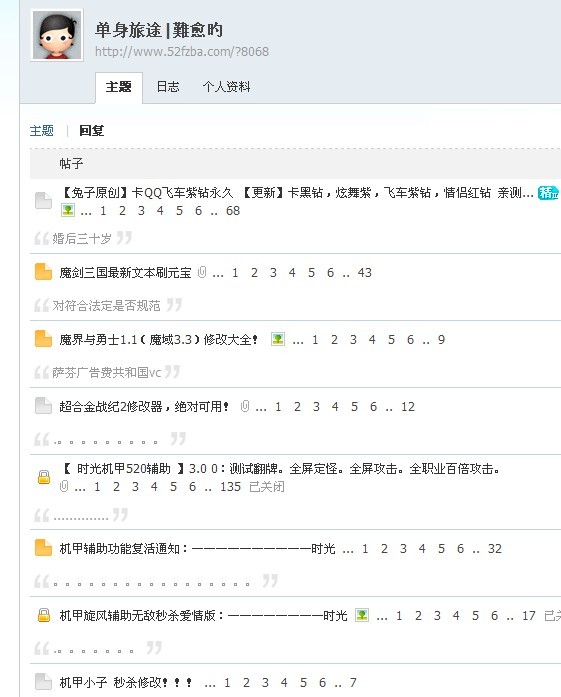This screenshot has height=697, width=561.
Task: Go to page 43 of 魔剑三国 thread
Action: pyautogui.click(x=365, y=273)
